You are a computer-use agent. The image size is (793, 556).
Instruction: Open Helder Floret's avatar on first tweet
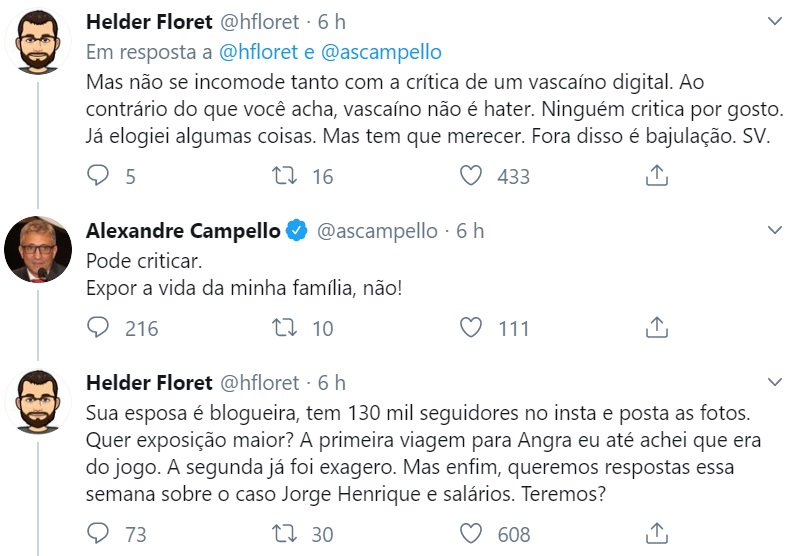coord(38,39)
